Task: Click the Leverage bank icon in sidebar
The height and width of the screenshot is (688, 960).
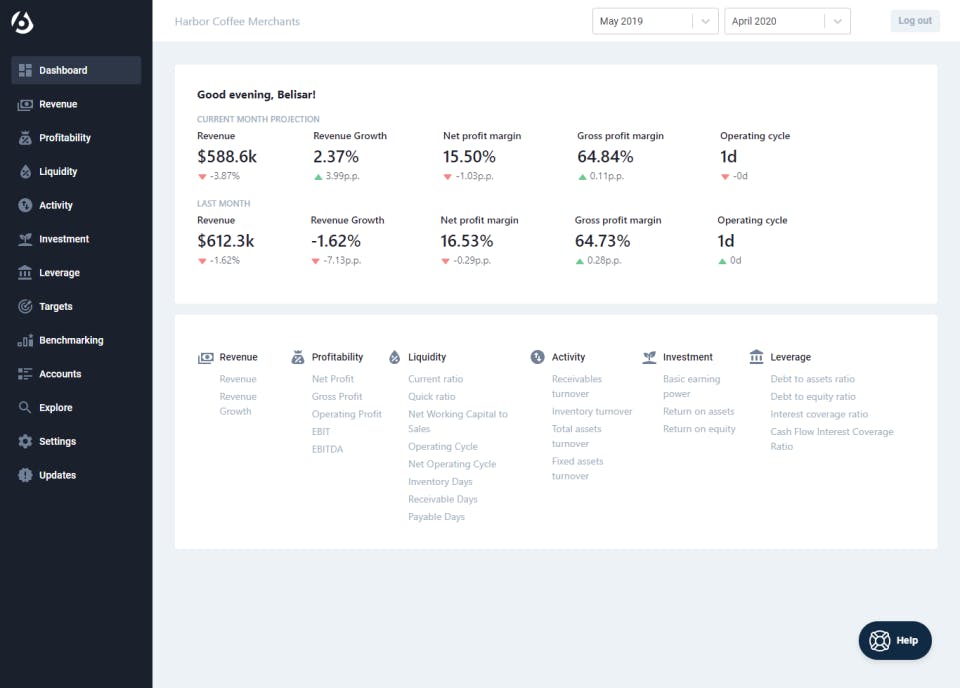Action: [25, 272]
